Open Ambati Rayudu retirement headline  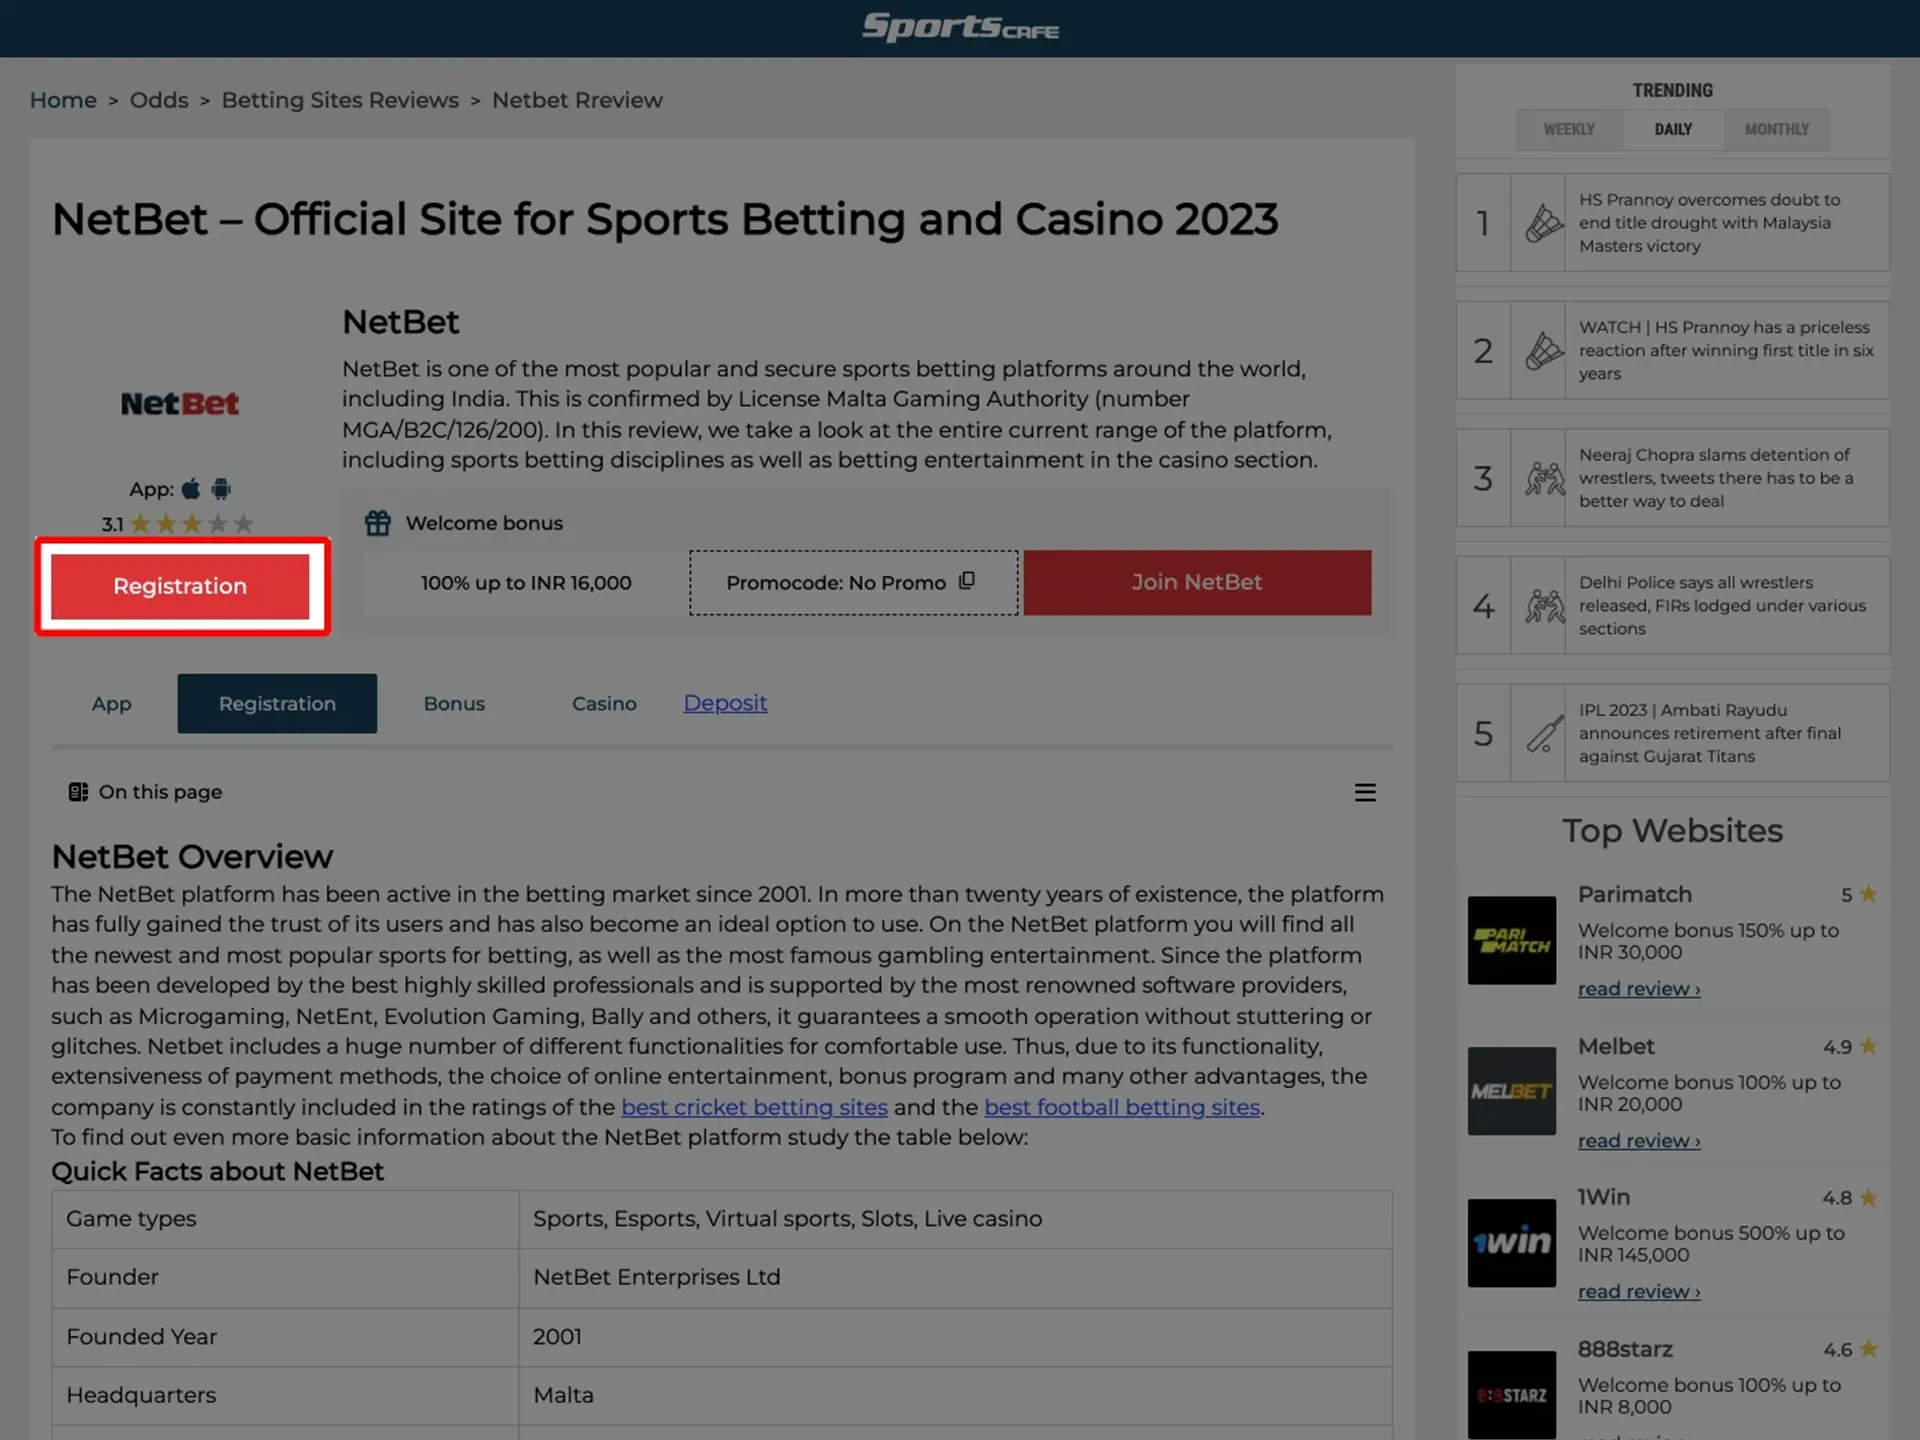pyautogui.click(x=1710, y=733)
